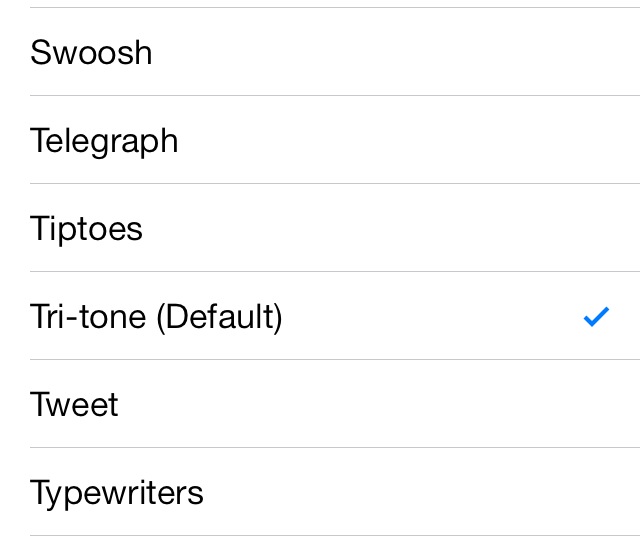Click the "Swoosh" text label

[x=91, y=52]
